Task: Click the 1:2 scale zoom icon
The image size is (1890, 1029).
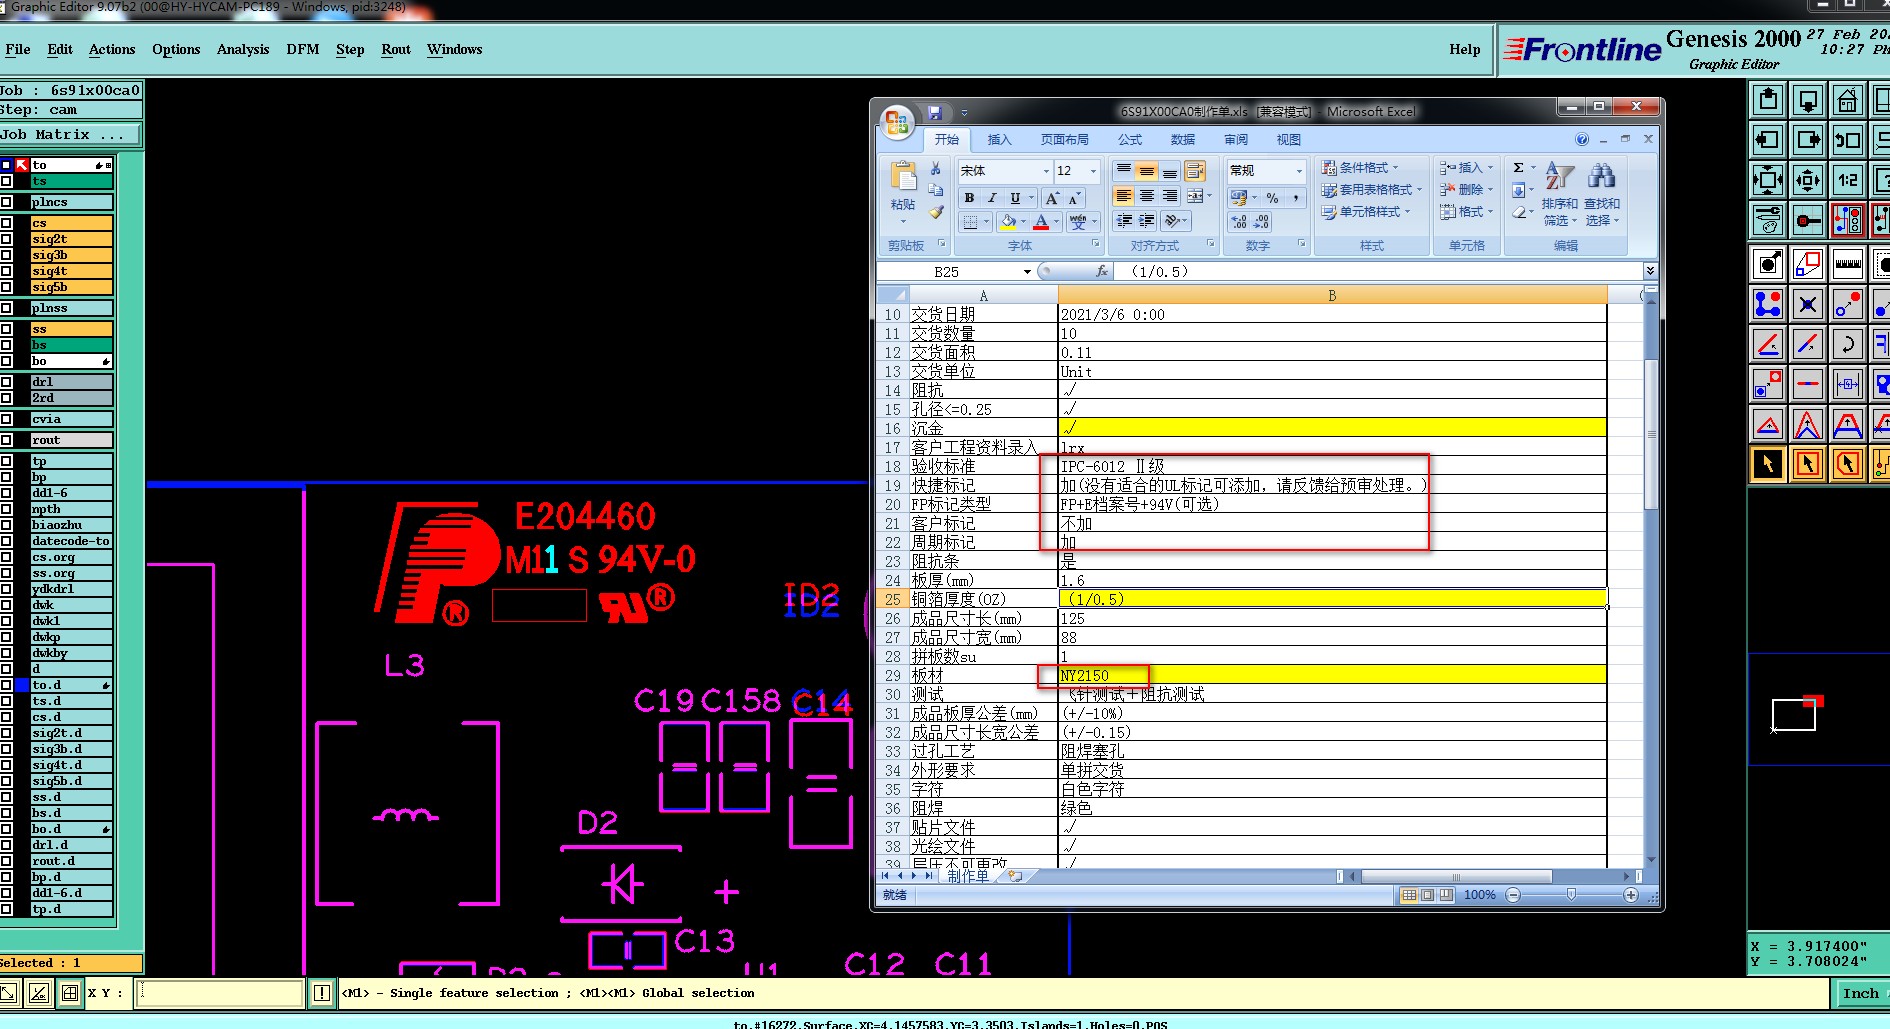Action: [1847, 180]
